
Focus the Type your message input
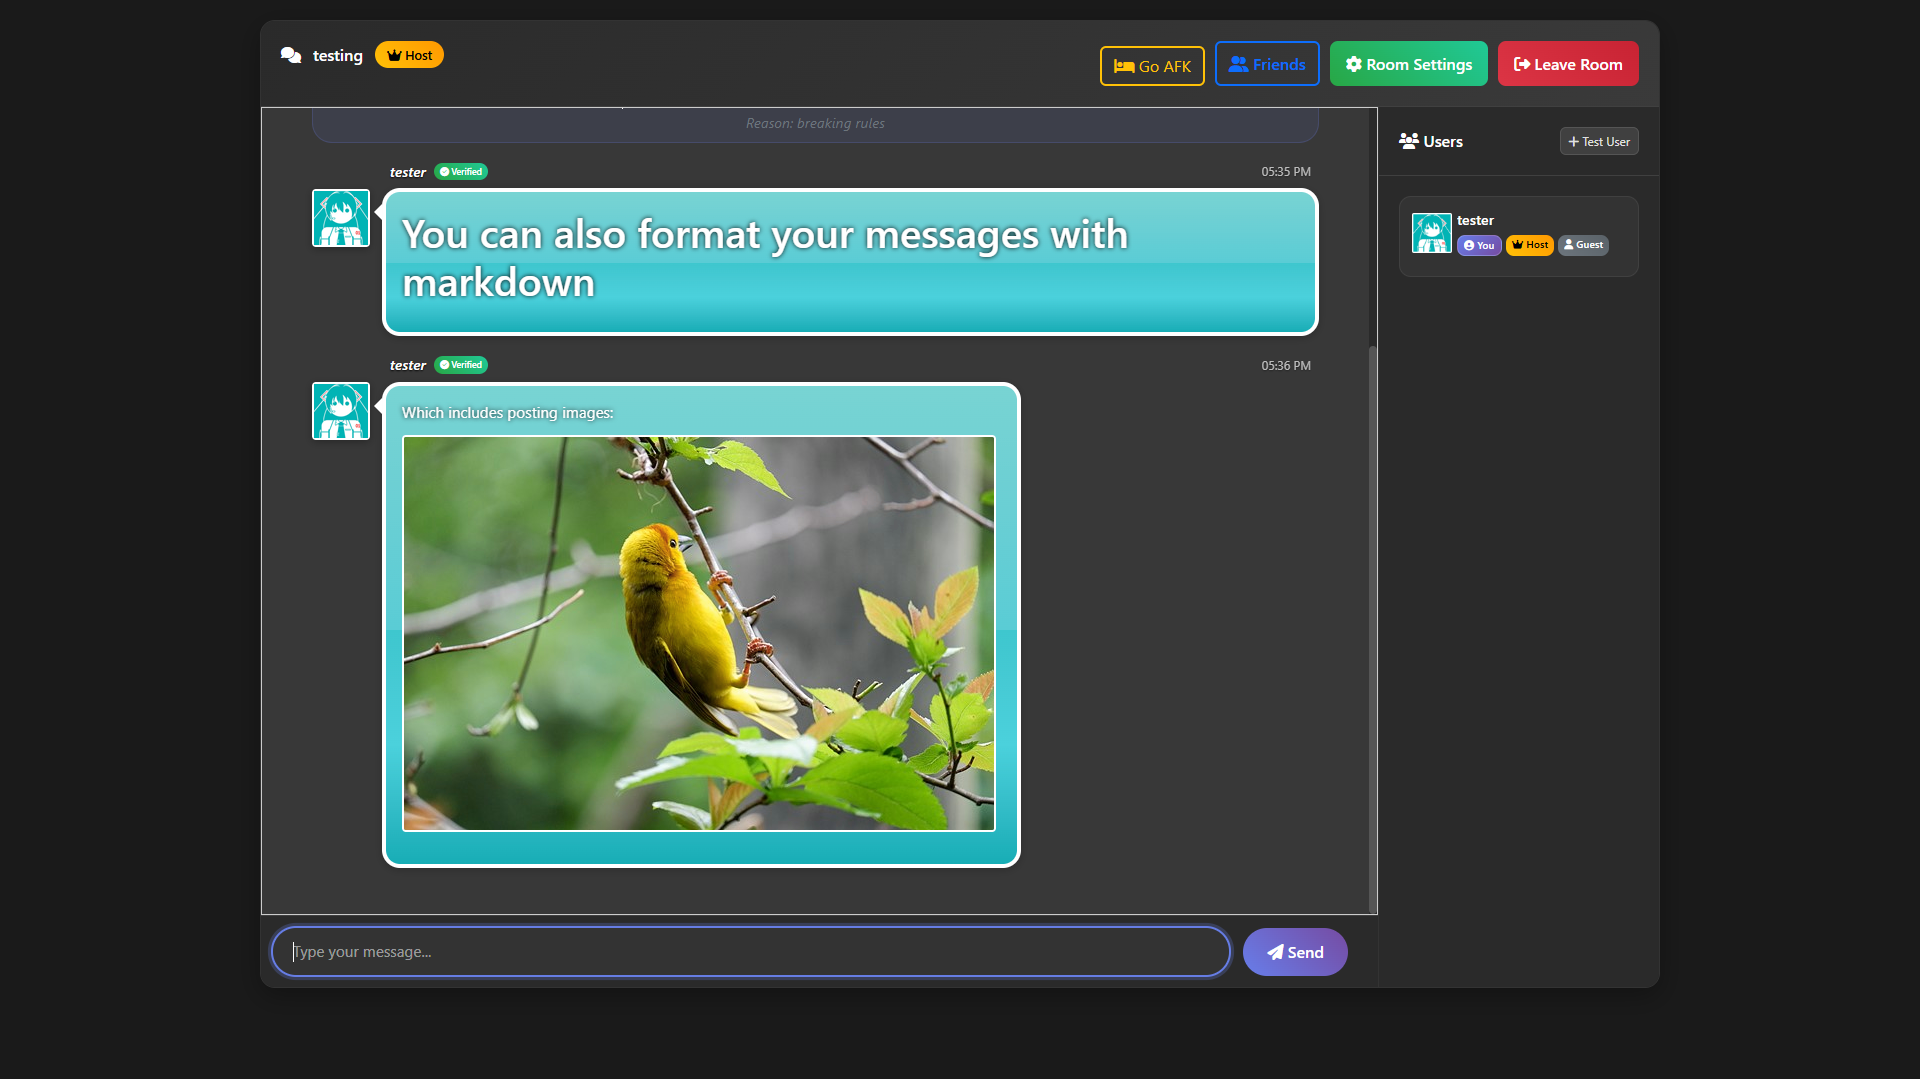click(x=750, y=952)
